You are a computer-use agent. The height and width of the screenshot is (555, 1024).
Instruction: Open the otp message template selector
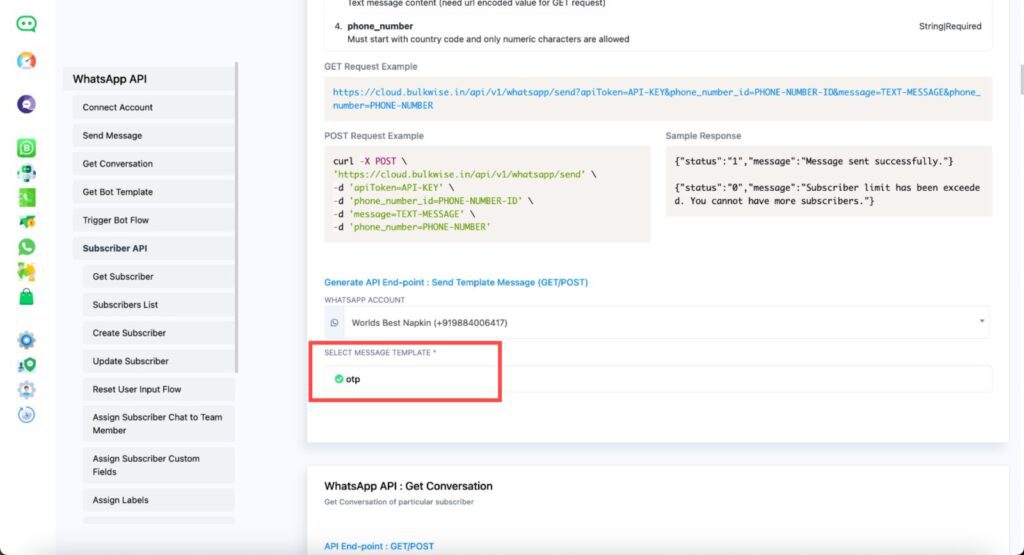tap(658, 379)
